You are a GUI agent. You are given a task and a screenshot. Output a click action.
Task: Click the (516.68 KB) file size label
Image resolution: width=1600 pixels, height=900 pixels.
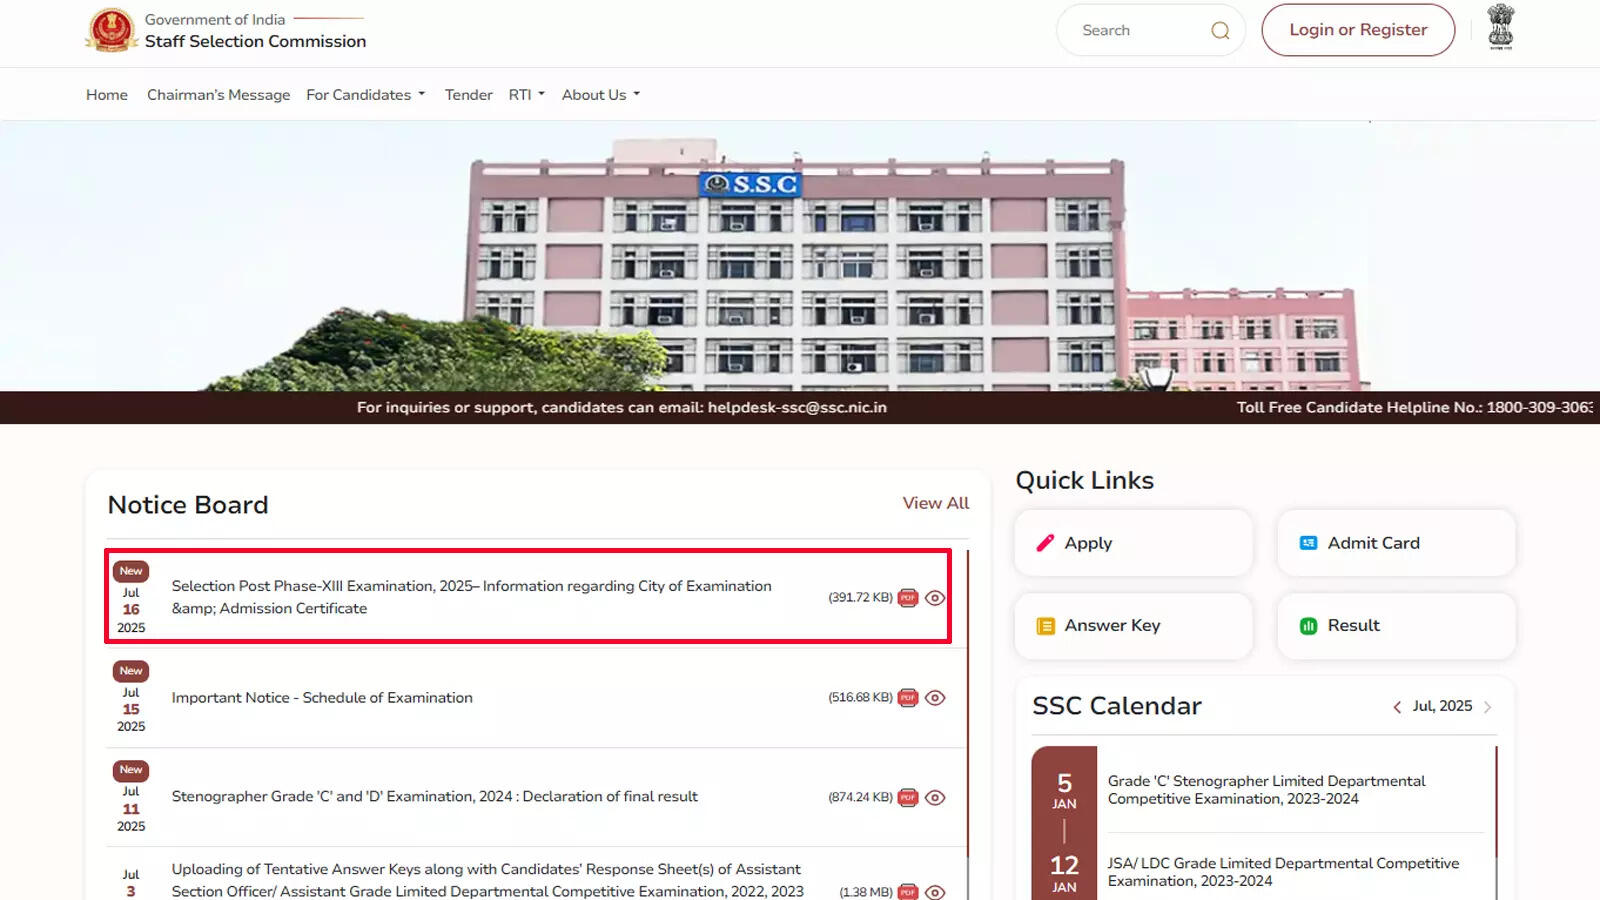[x=860, y=698]
